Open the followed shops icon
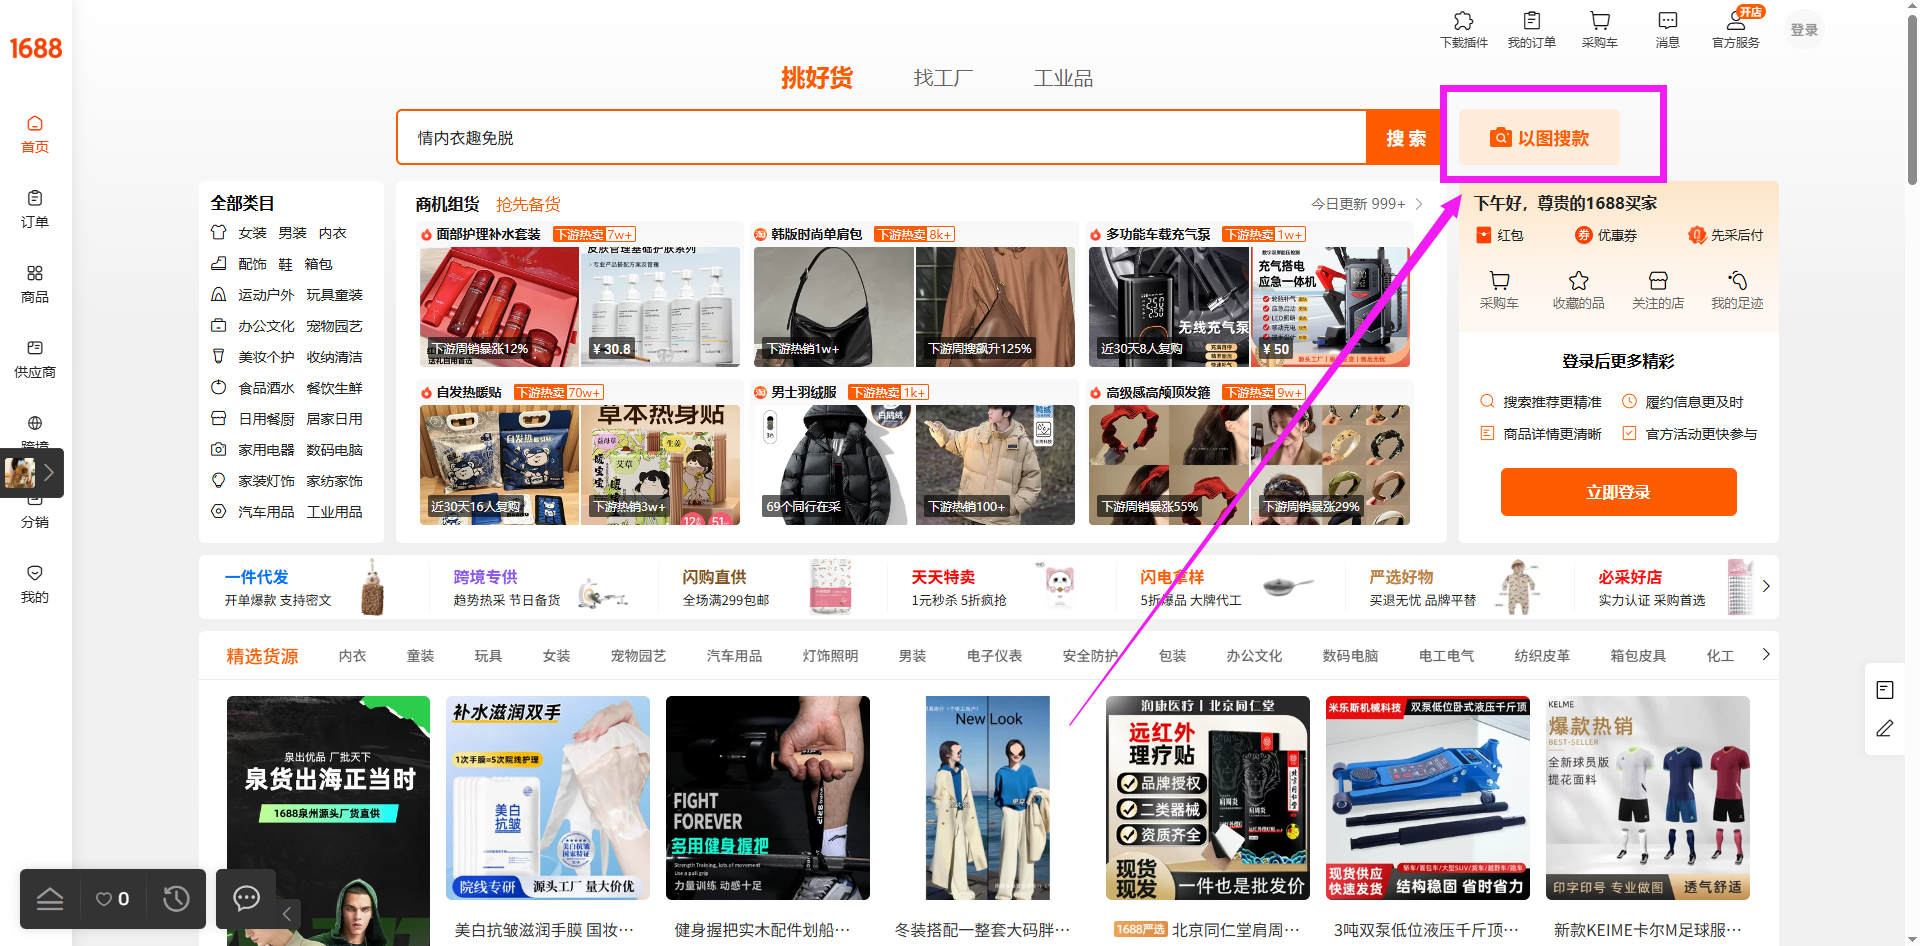This screenshot has width=1920, height=946. coord(1657,281)
